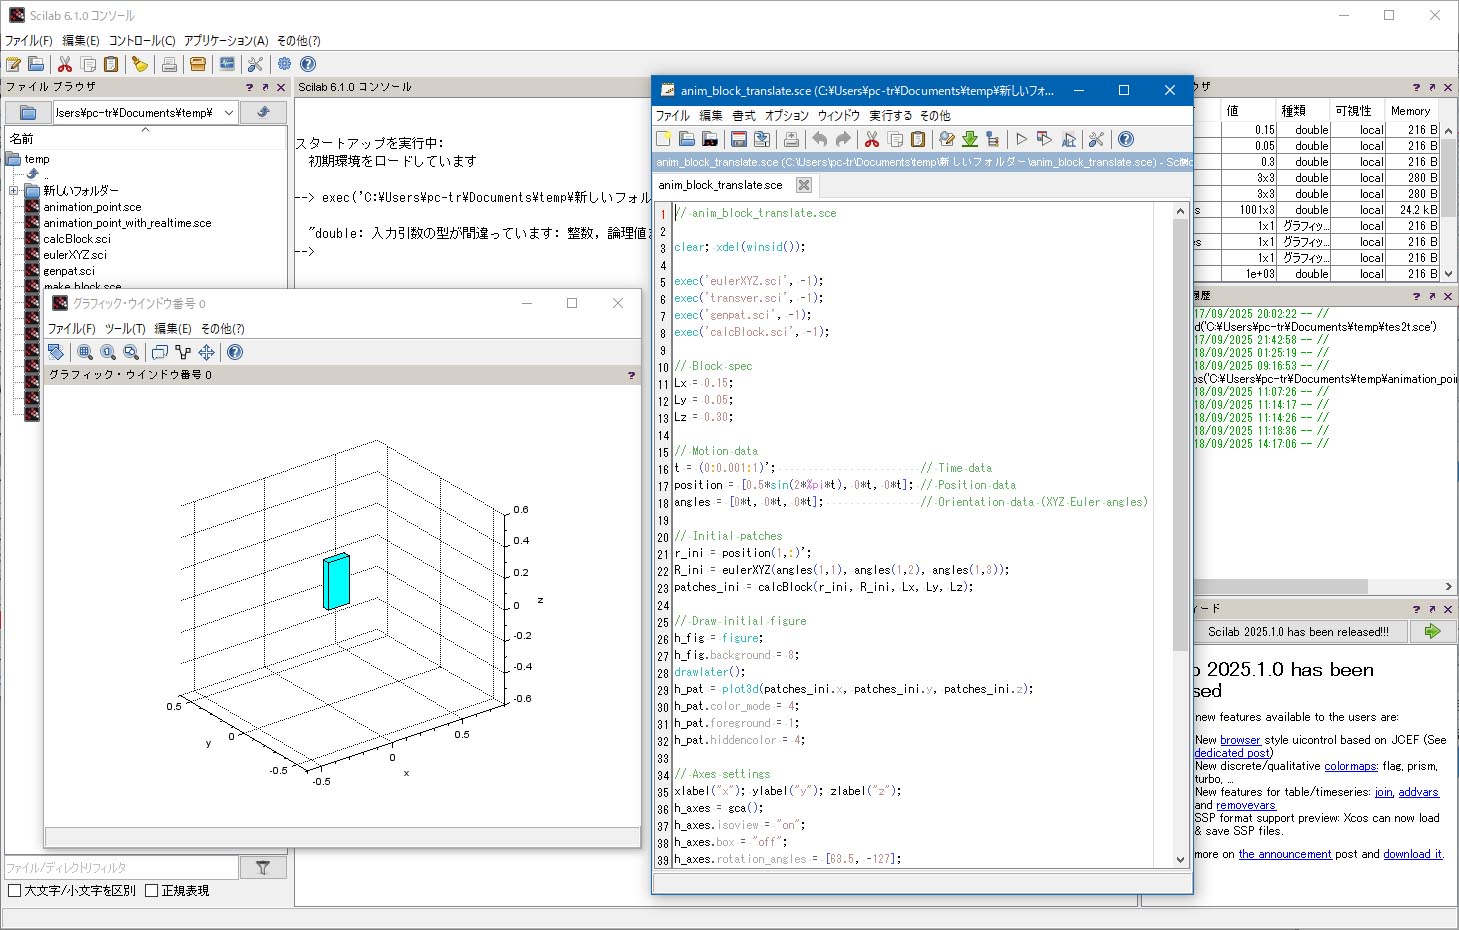Create a new file in SciNotes
This screenshot has width=1459, height=930.
tap(664, 139)
